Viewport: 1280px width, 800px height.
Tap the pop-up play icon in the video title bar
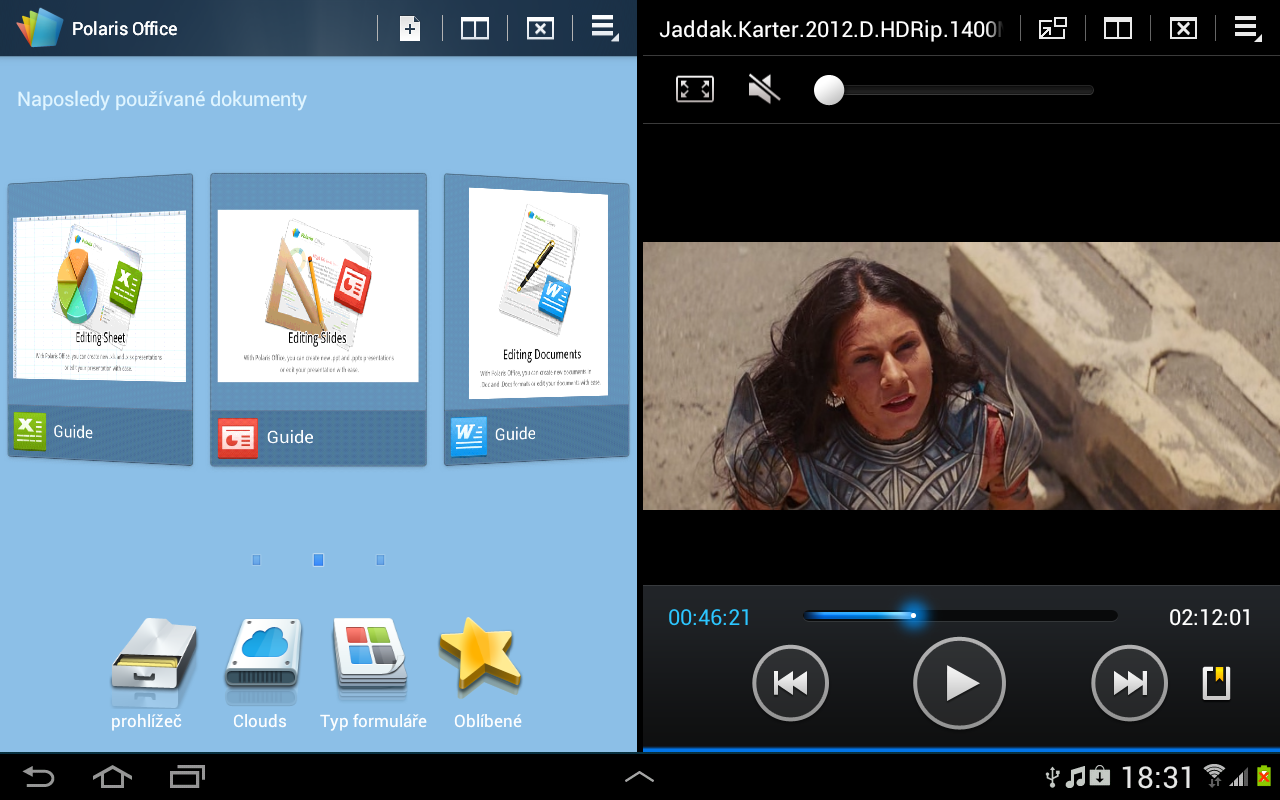pyautogui.click(x=1051, y=27)
